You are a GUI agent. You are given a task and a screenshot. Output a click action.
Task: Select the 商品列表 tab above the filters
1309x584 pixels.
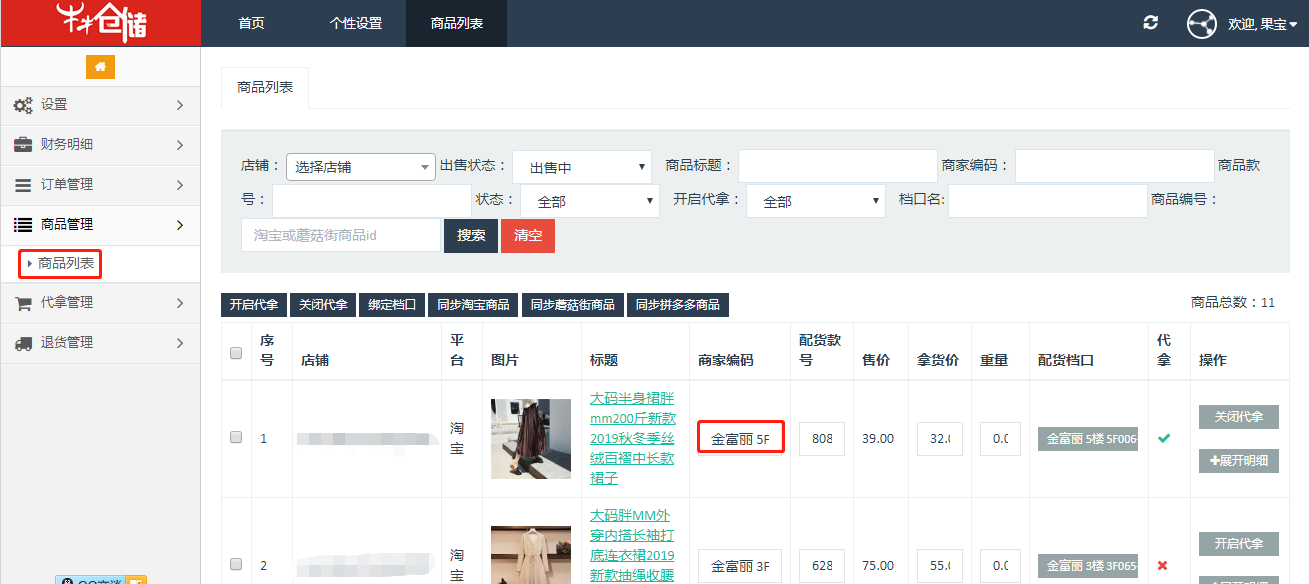265,88
